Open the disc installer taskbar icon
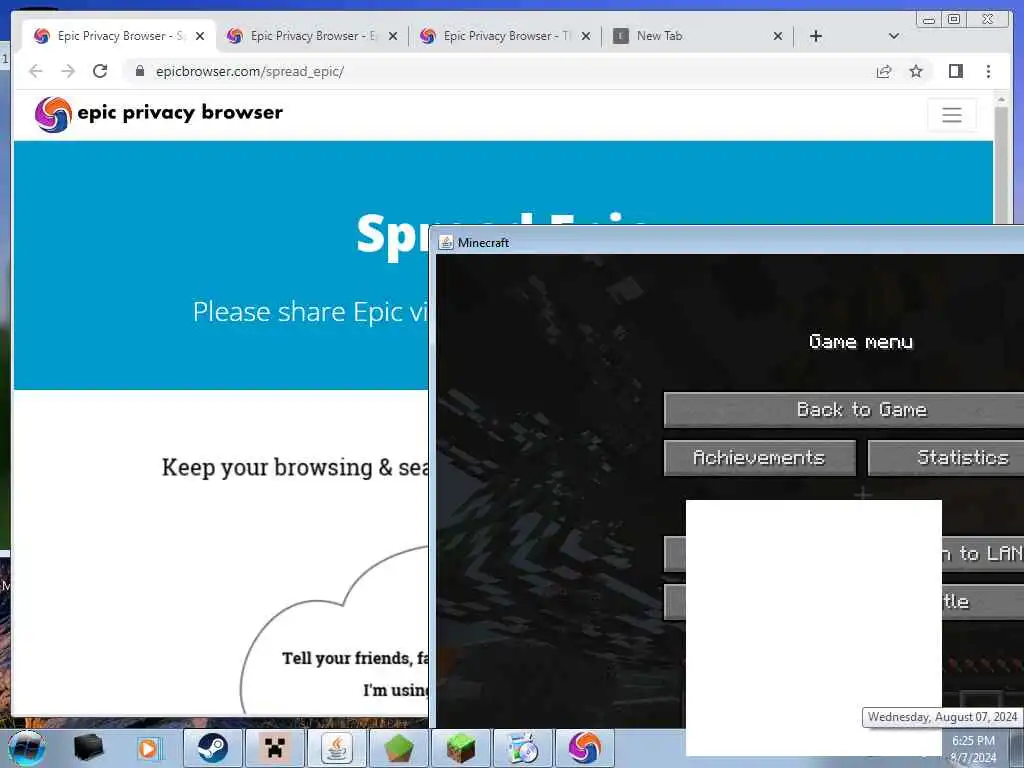The image size is (1024, 768). [x=522, y=748]
